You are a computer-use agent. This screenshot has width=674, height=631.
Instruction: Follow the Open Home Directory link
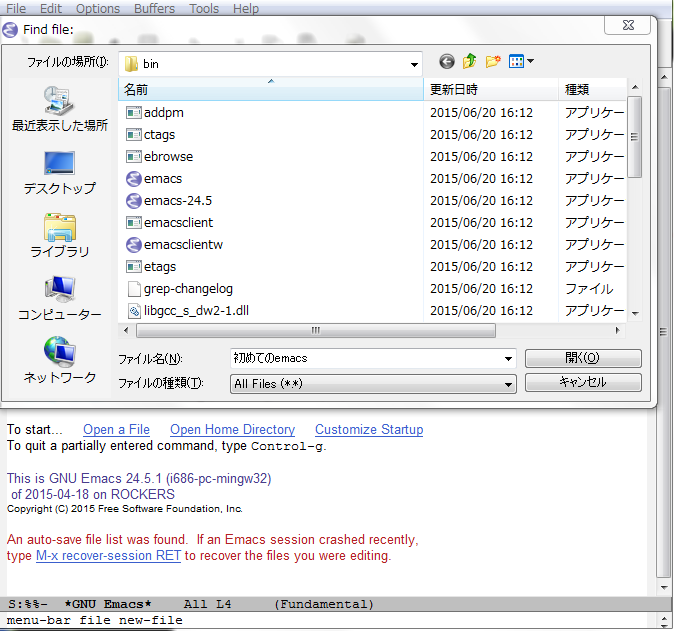tap(233, 429)
